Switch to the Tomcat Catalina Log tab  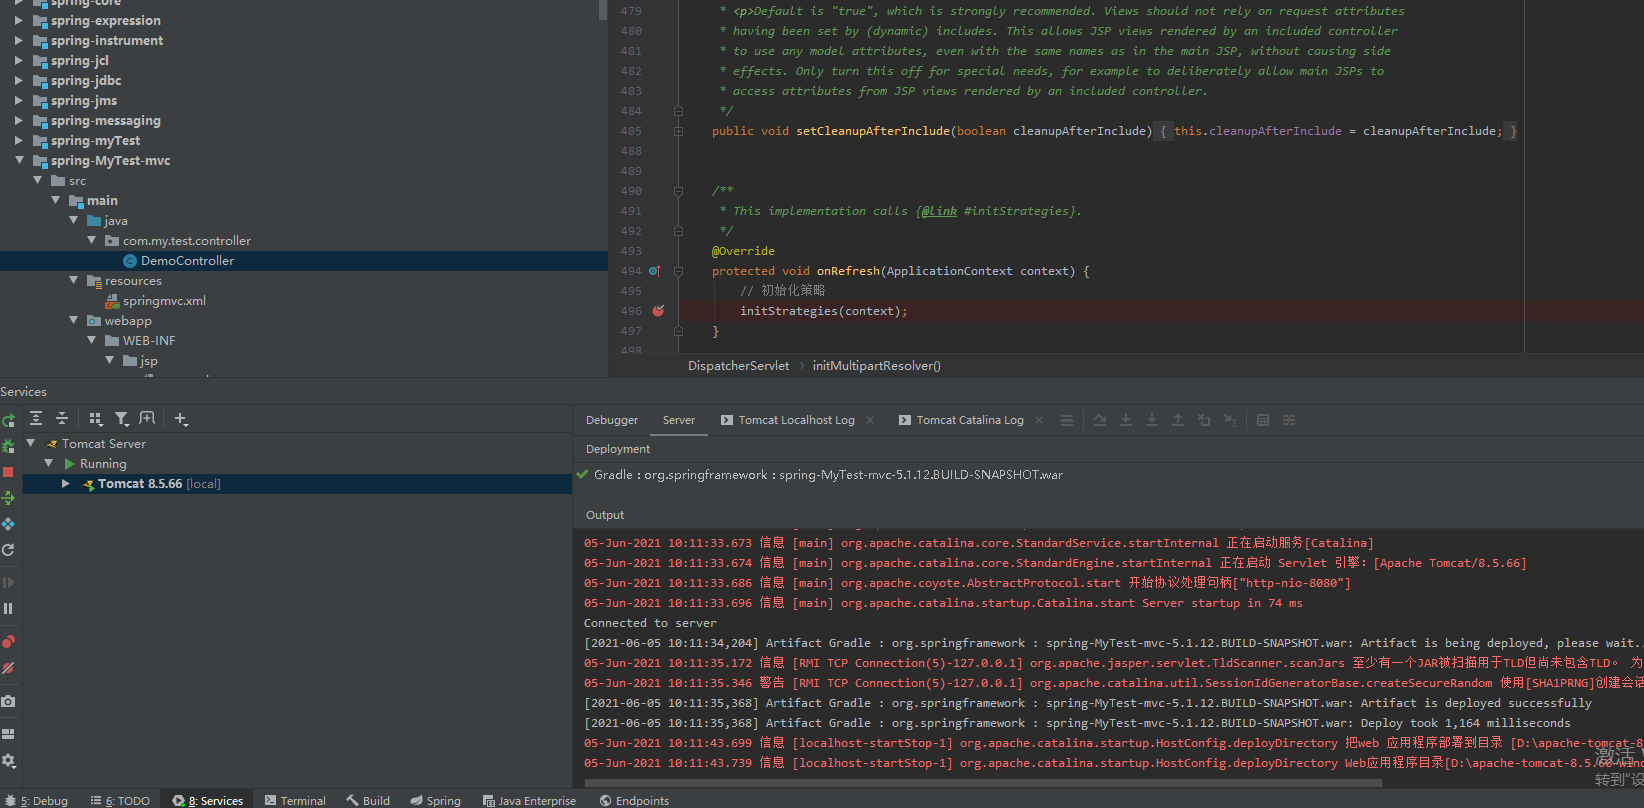[x=961, y=420]
